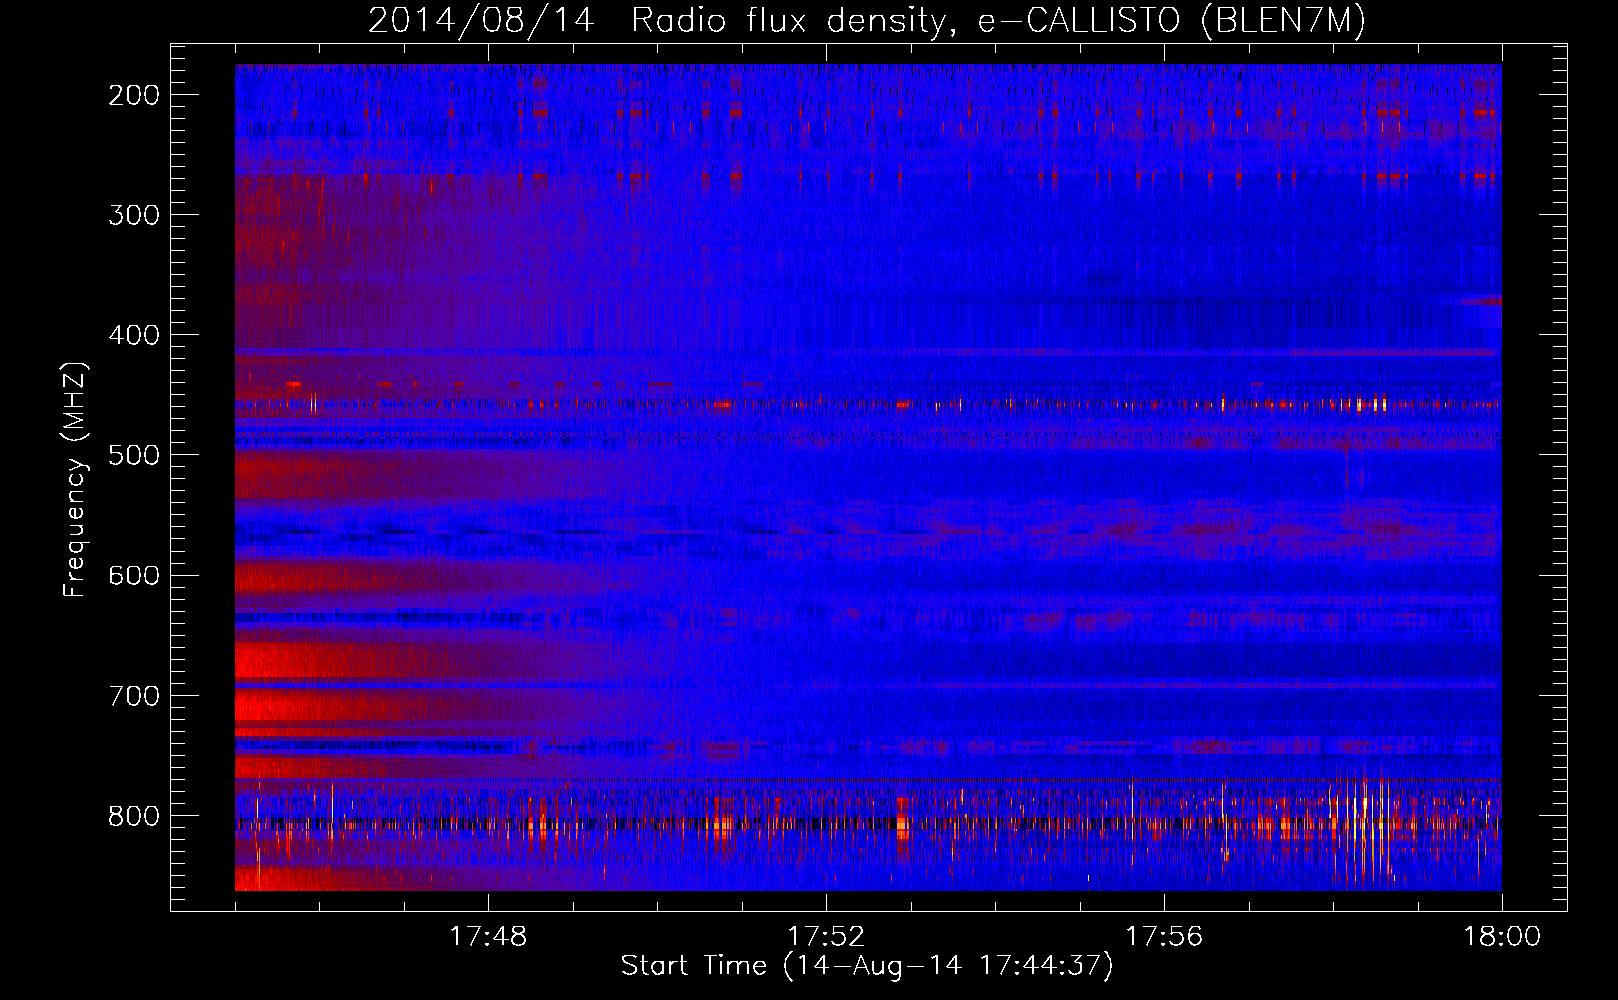Click the 500 frequency tick label
The image size is (1618, 1000).
coord(134,455)
